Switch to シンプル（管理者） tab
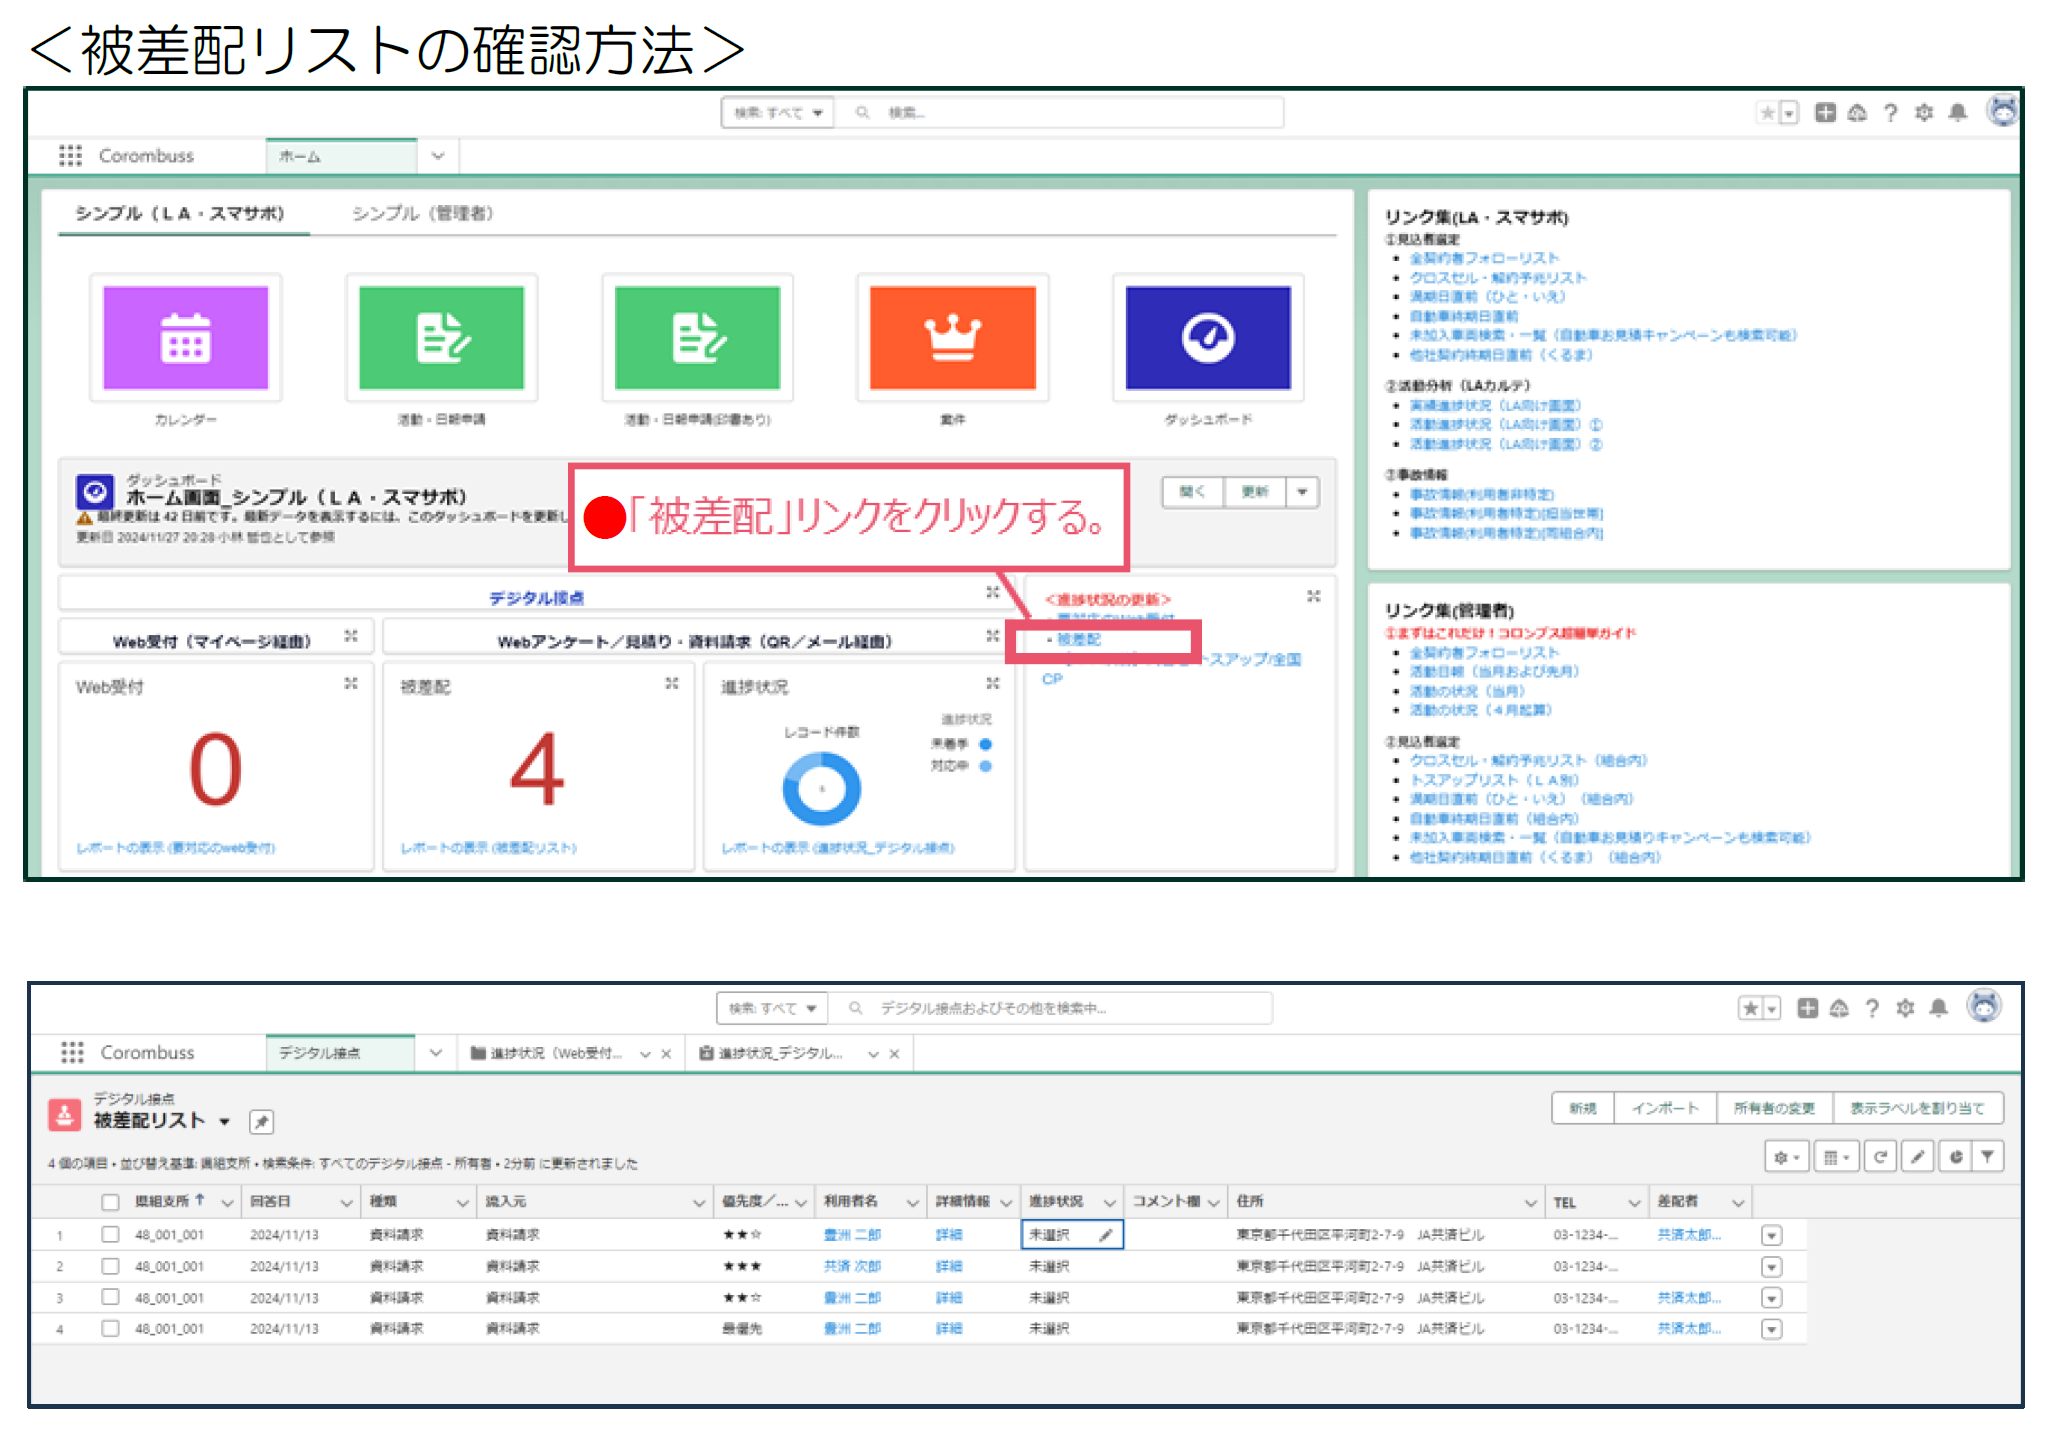 click(422, 214)
